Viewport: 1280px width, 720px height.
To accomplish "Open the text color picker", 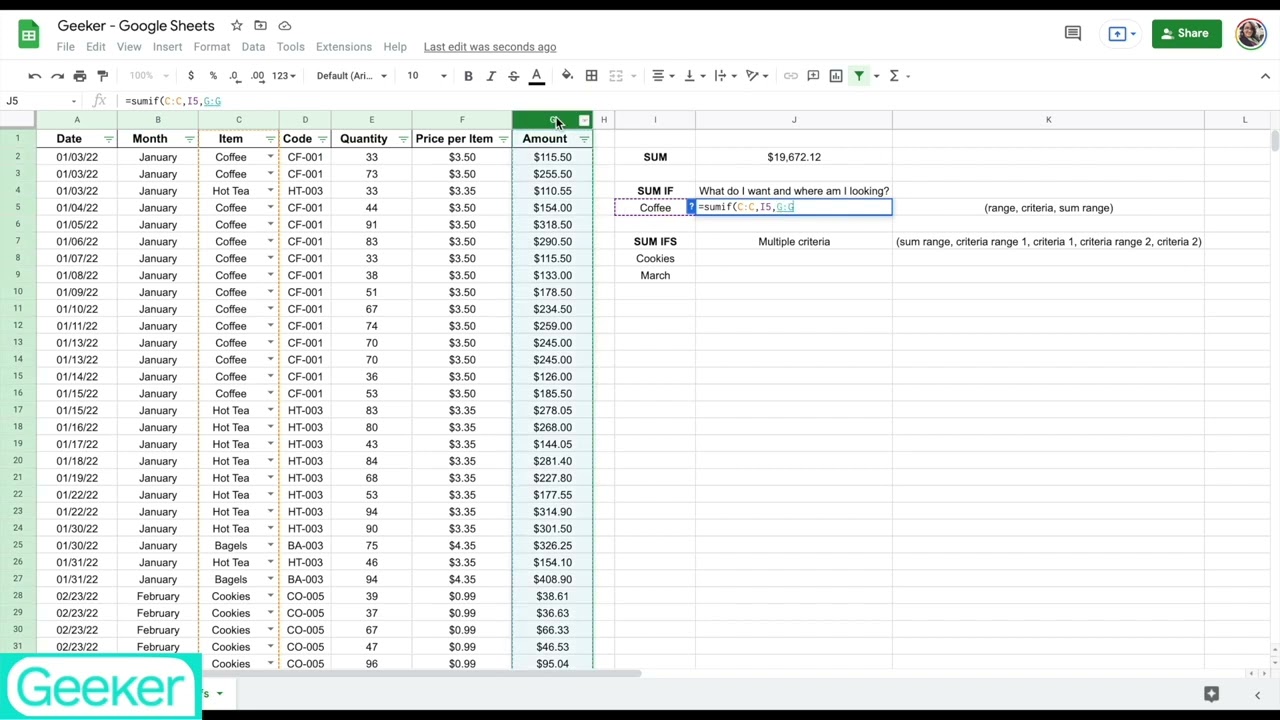I will tap(537, 76).
